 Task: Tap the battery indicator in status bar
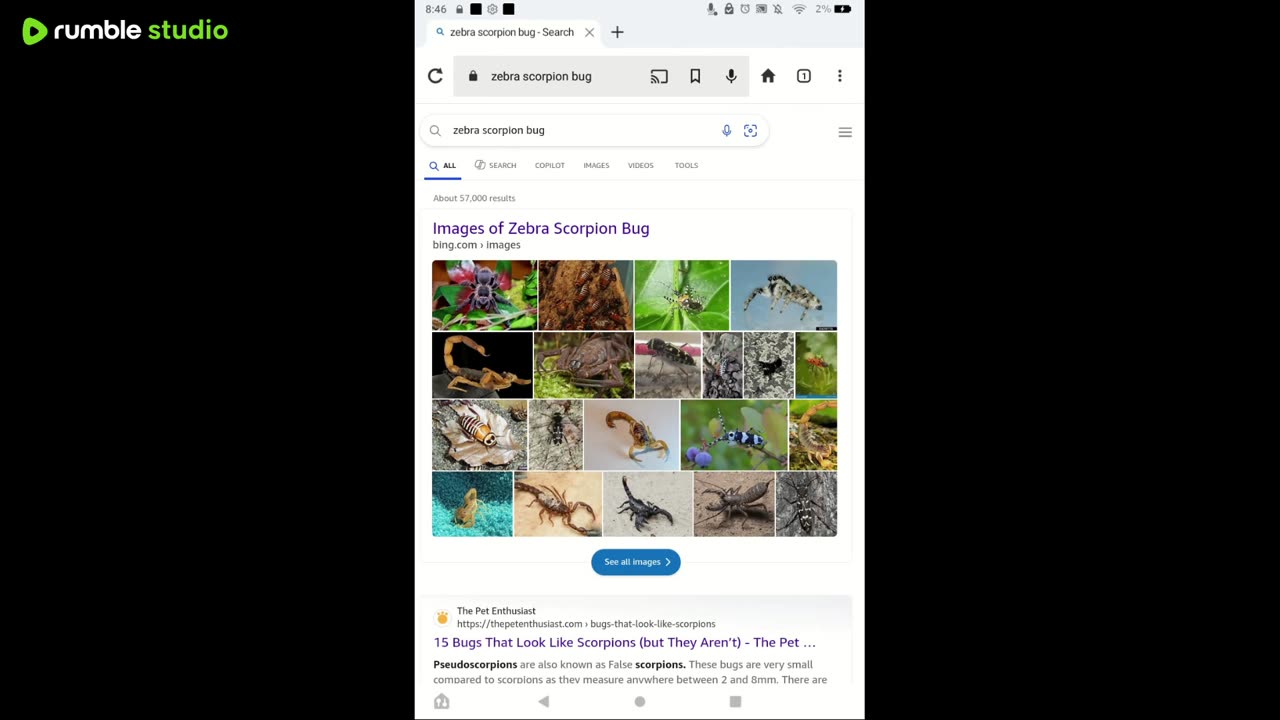pos(843,9)
